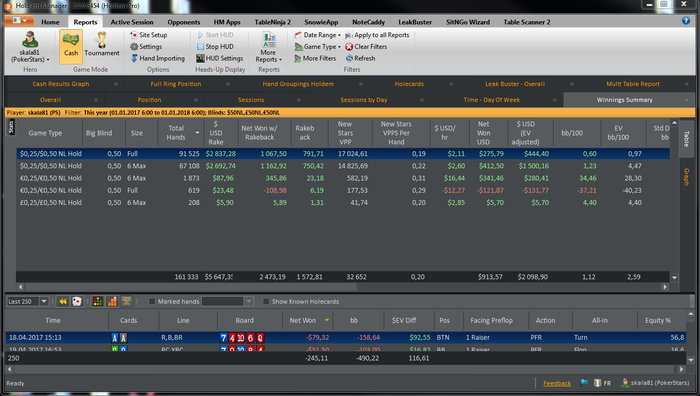This screenshot has height=396, width=700.
Task: Open the Last 250 hands dropdown
Action: coord(44,301)
